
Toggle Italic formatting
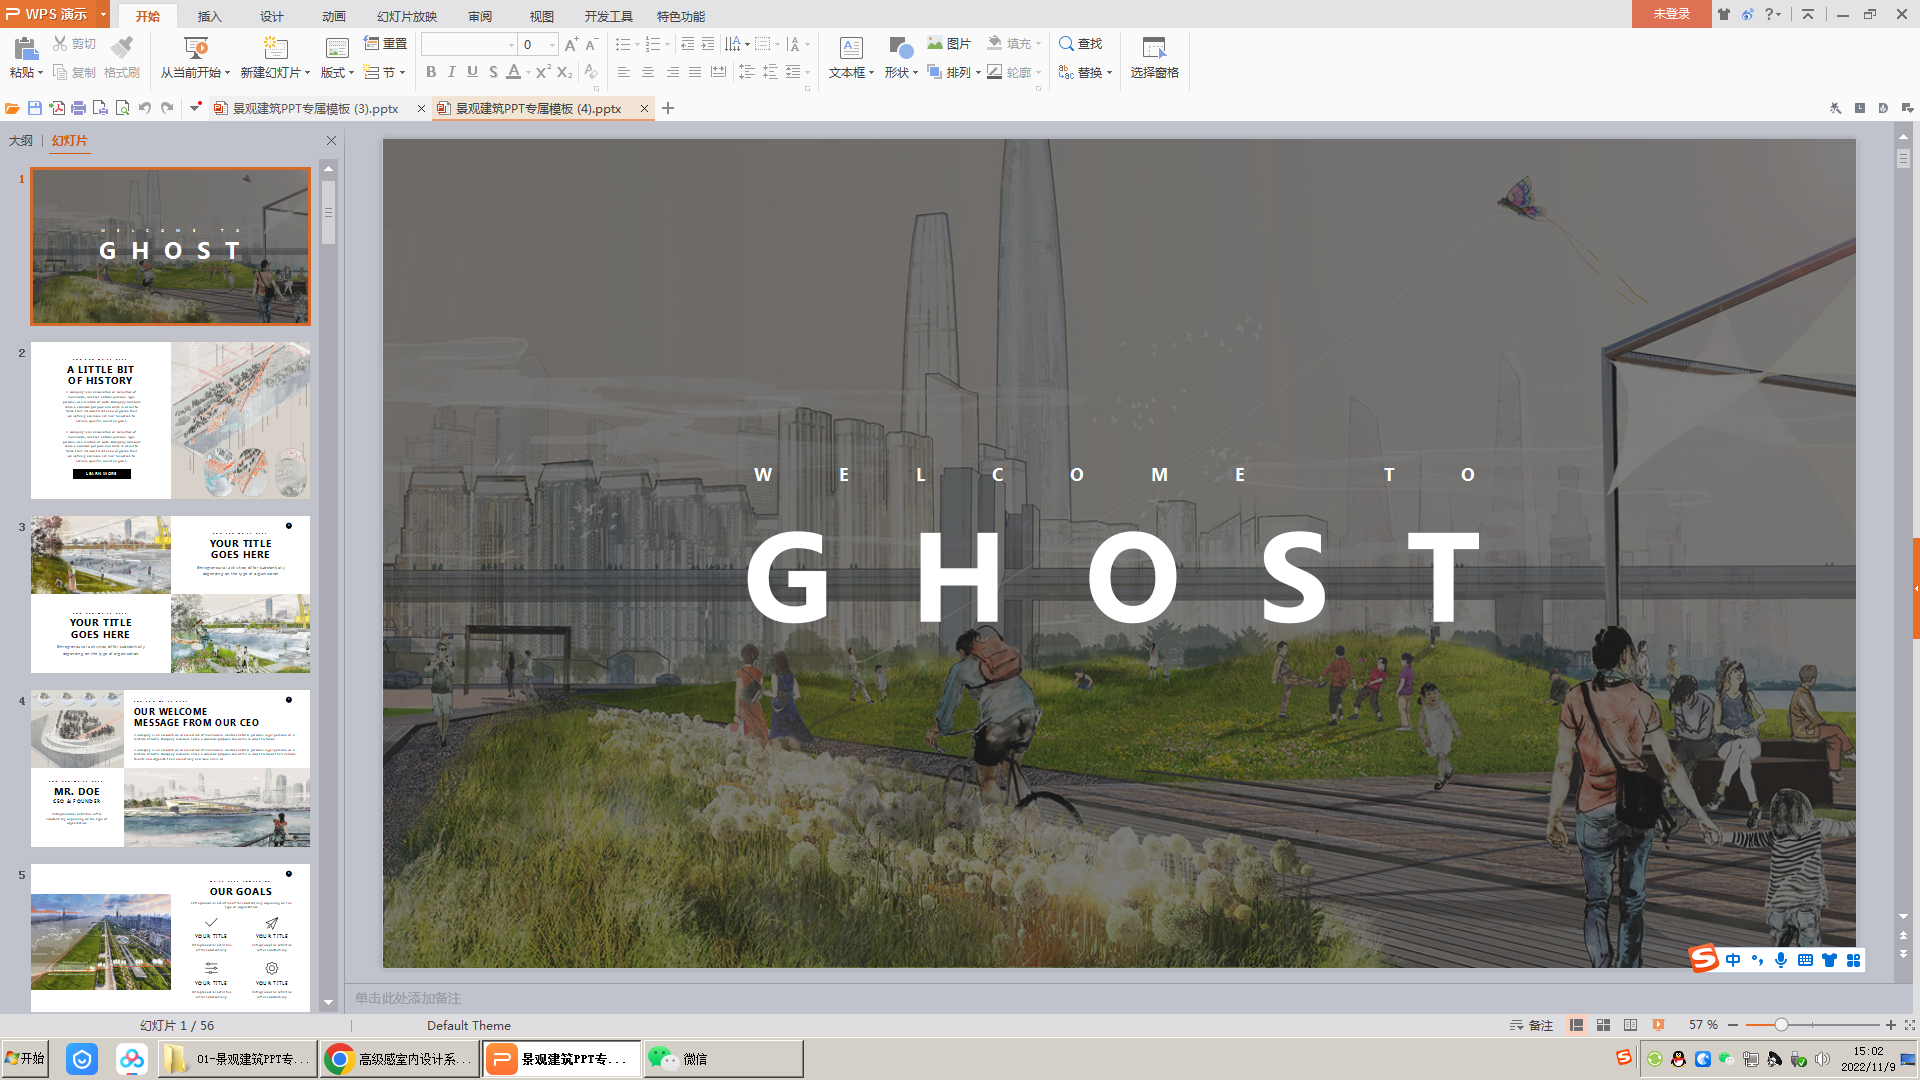click(x=452, y=72)
